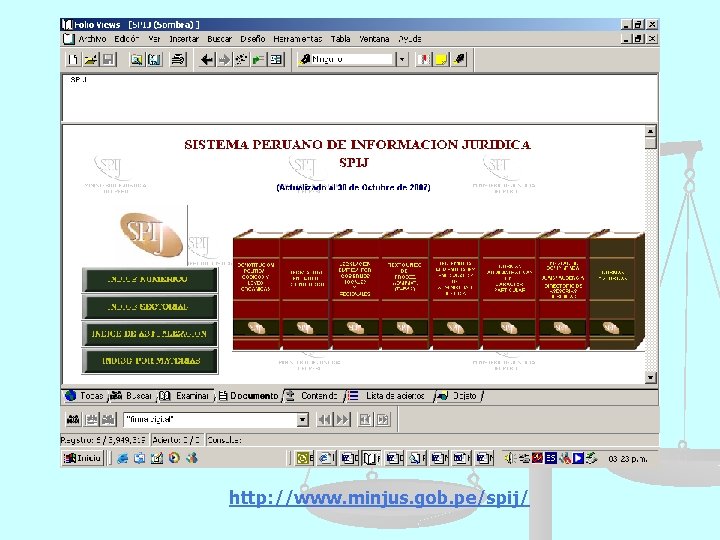Viewport: 720px width, 540px height.
Task: Switch to the Buscar tab at bottom
Action: click(132, 396)
